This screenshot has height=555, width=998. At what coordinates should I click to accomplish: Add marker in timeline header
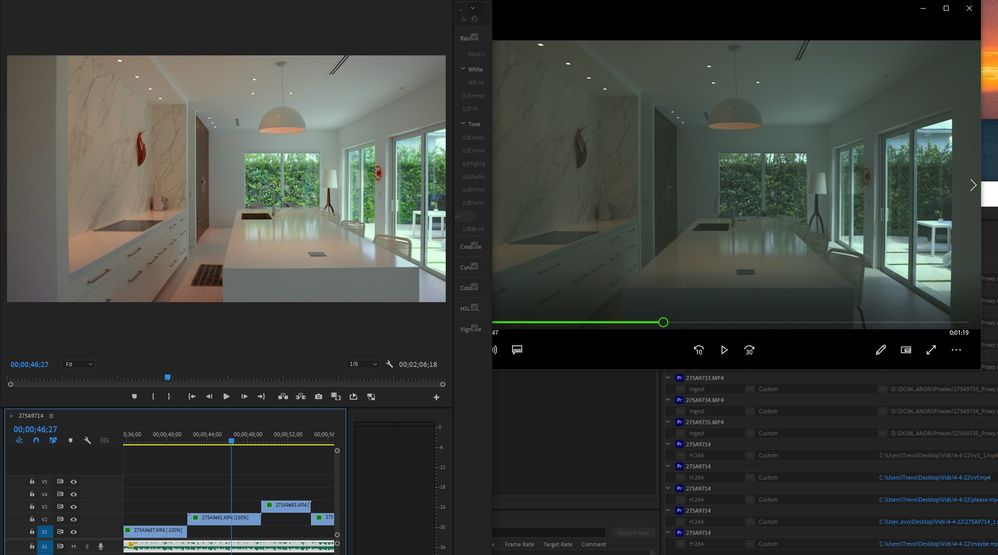pyautogui.click(x=70, y=440)
